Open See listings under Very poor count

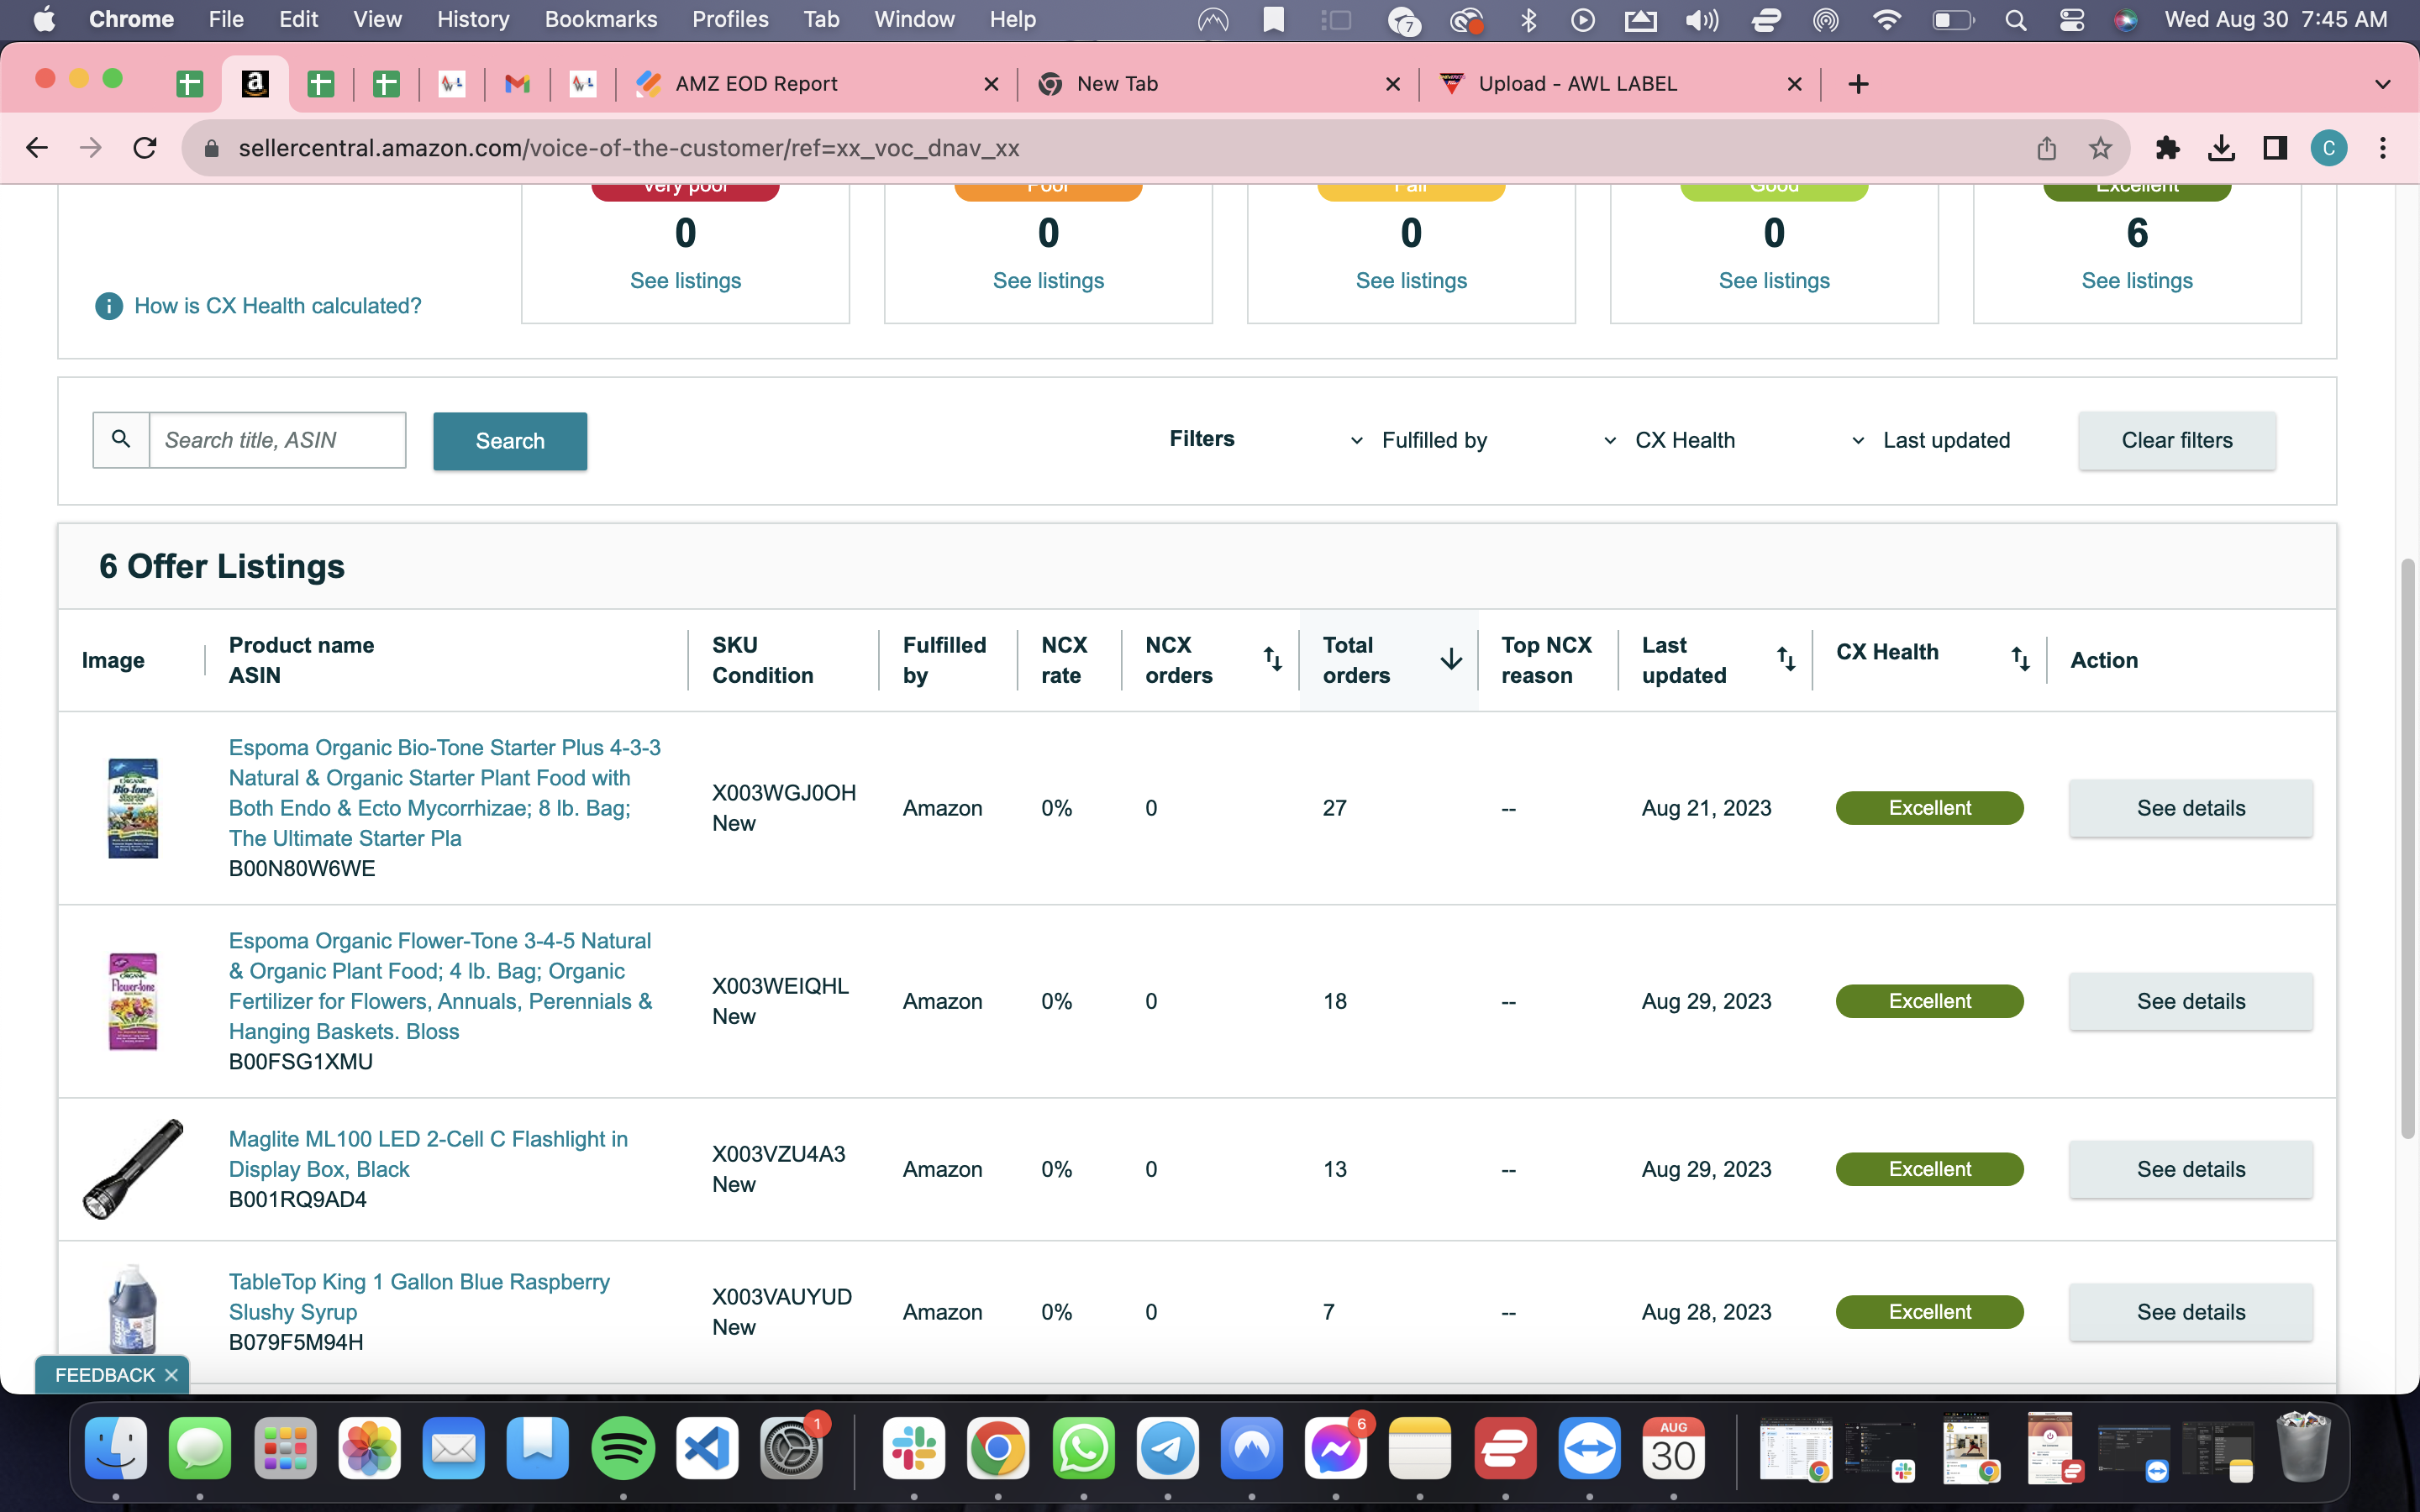[x=685, y=281]
